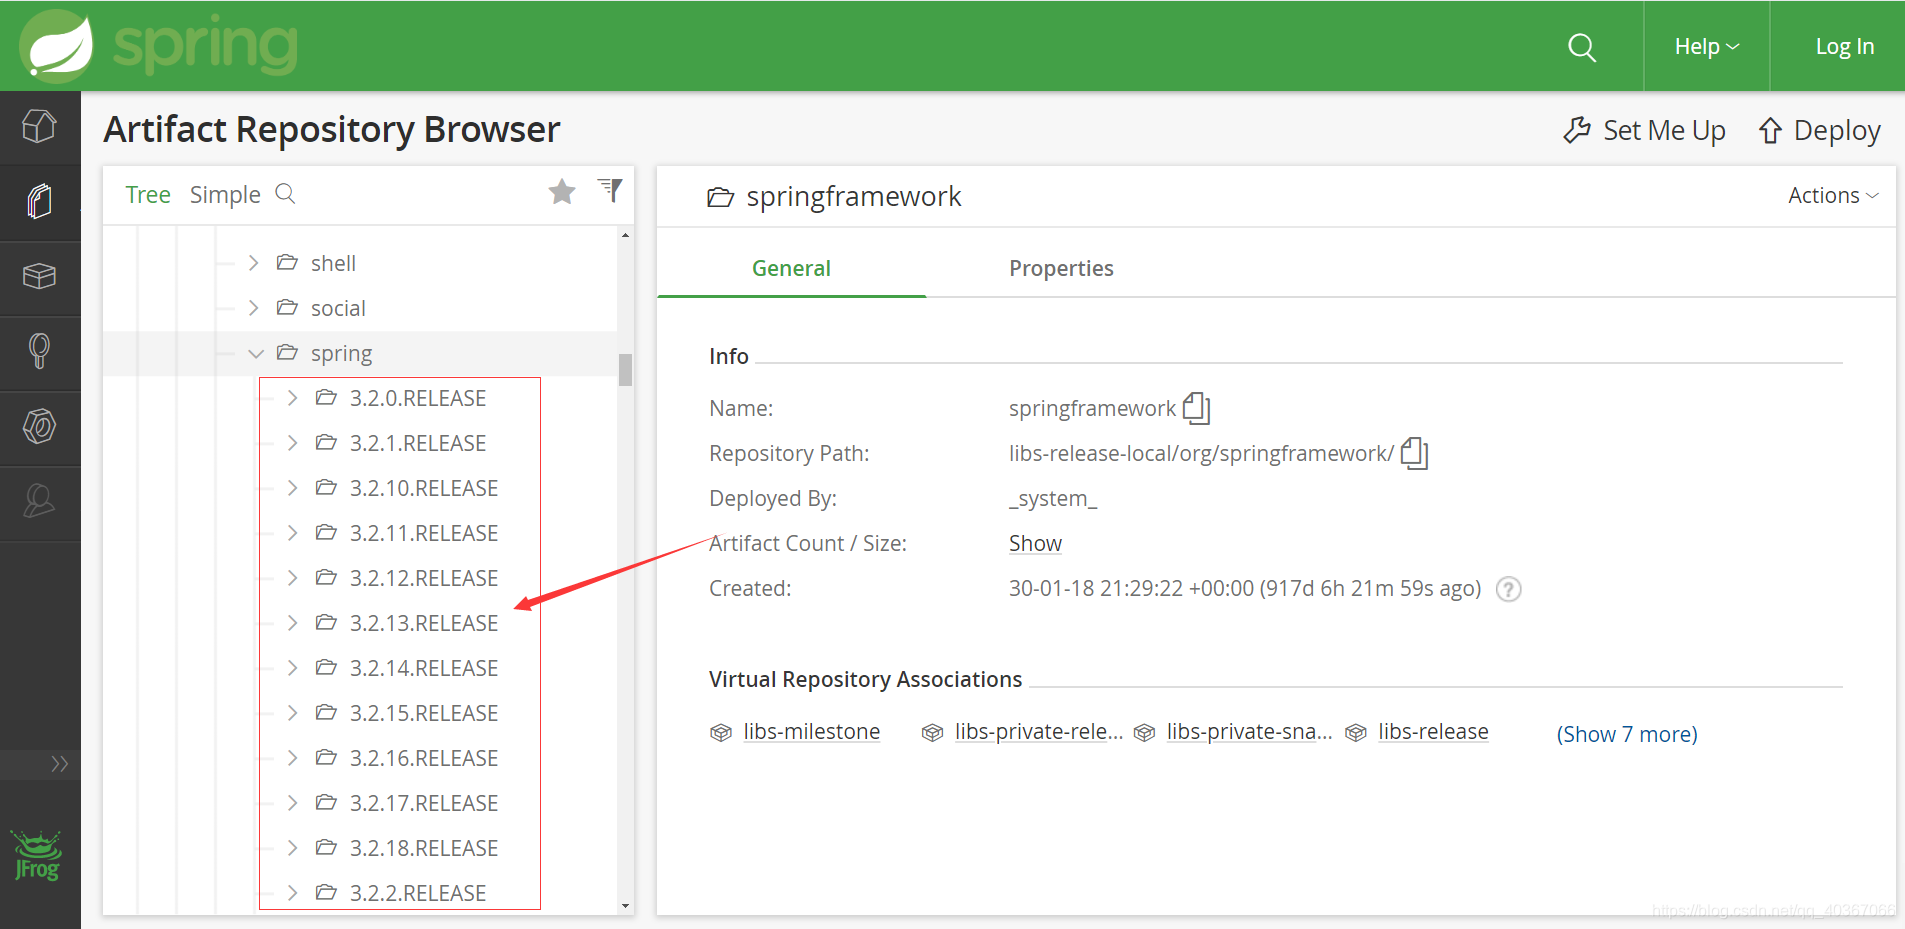Open the Packages box sidebar icon

[x=39, y=277]
